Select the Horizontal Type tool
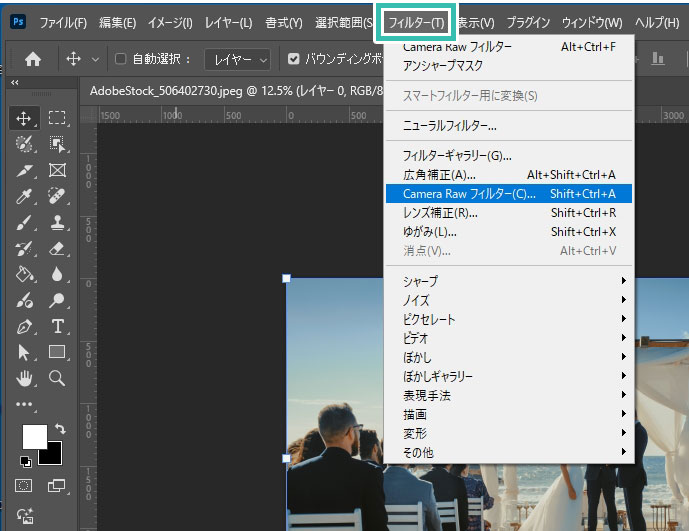 point(57,326)
